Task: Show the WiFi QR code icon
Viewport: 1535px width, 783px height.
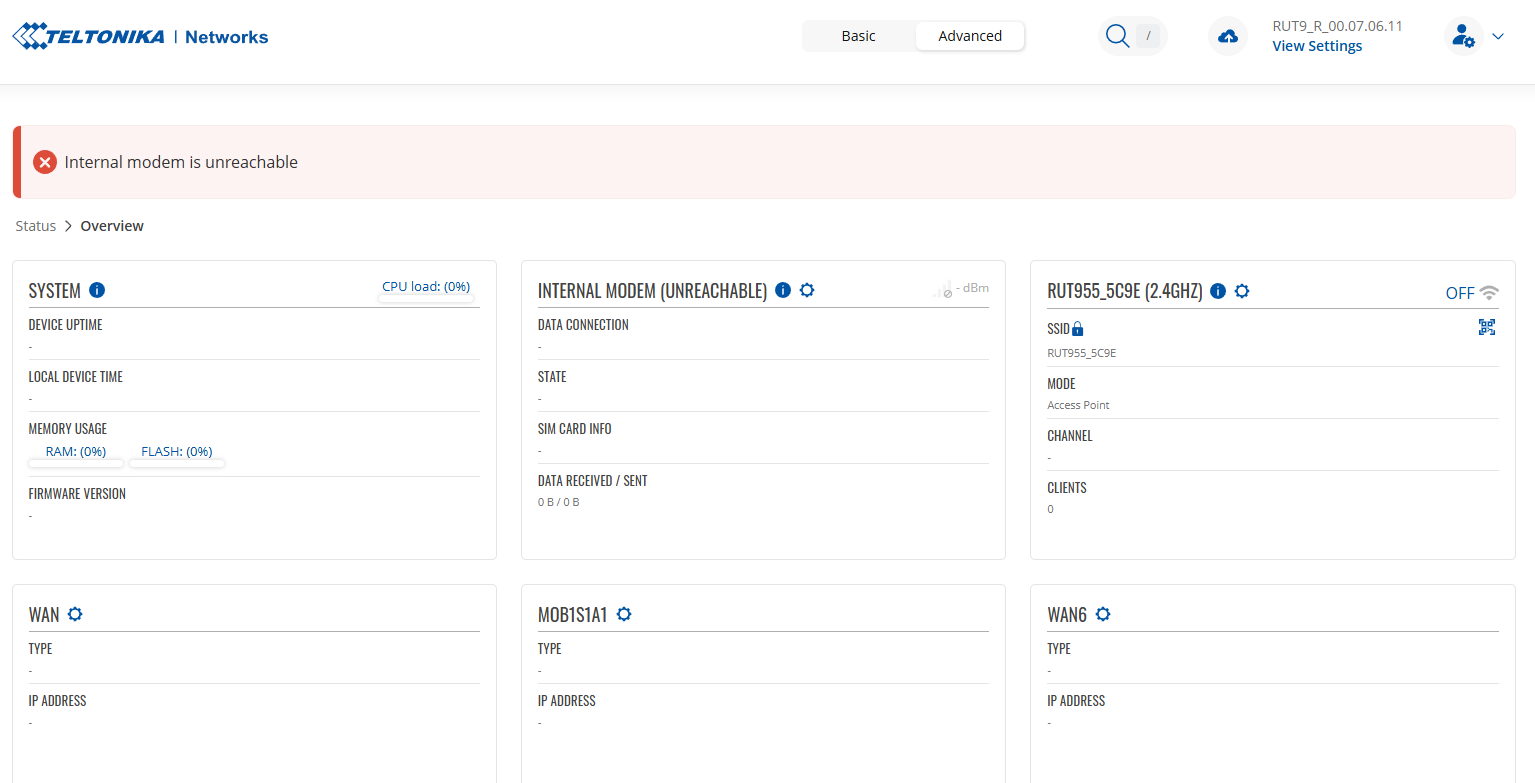Action: click(x=1487, y=327)
